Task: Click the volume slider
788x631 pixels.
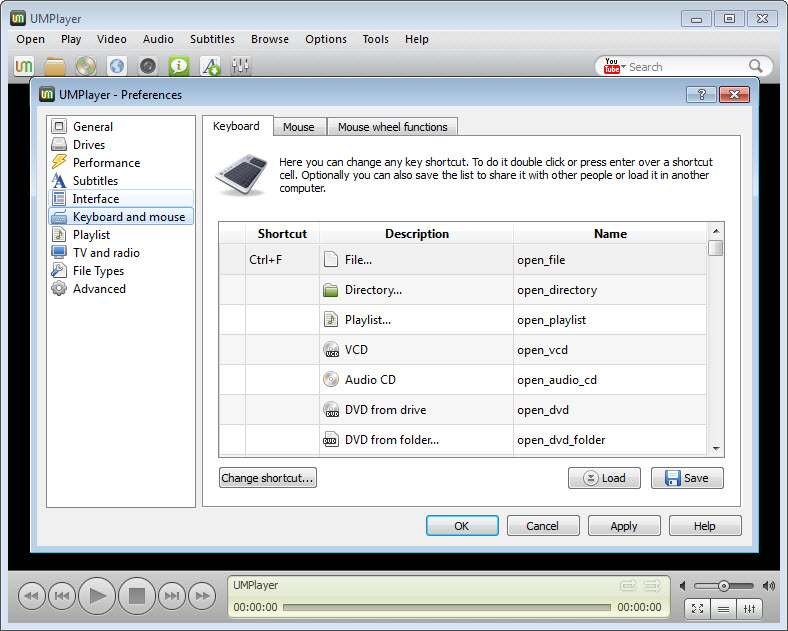Action: pyautogui.click(x=723, y=586)
